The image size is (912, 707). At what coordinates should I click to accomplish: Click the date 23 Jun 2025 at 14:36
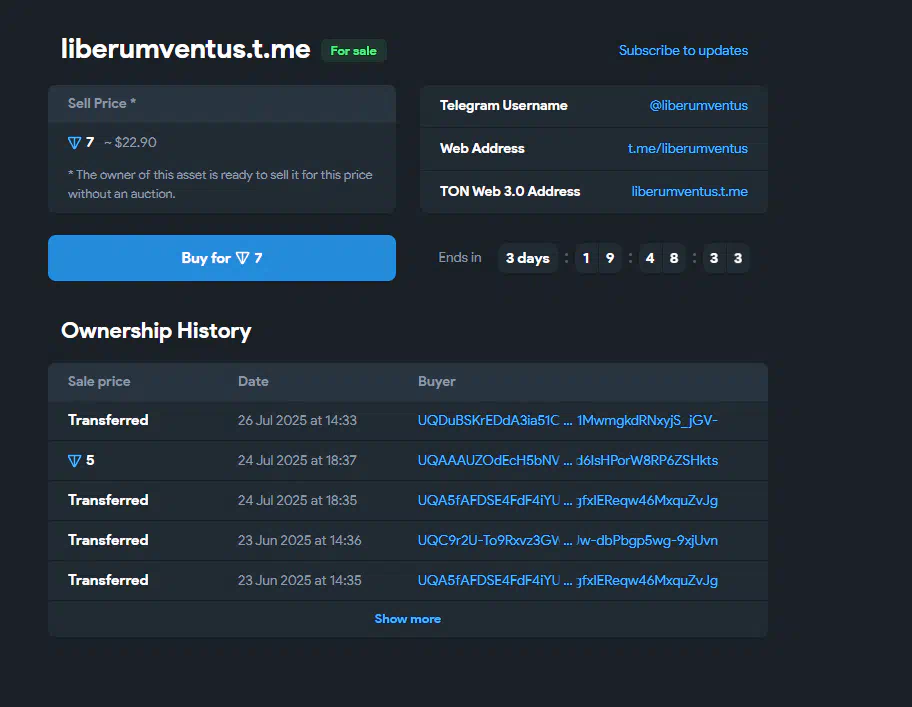click(x=300, y=541)
